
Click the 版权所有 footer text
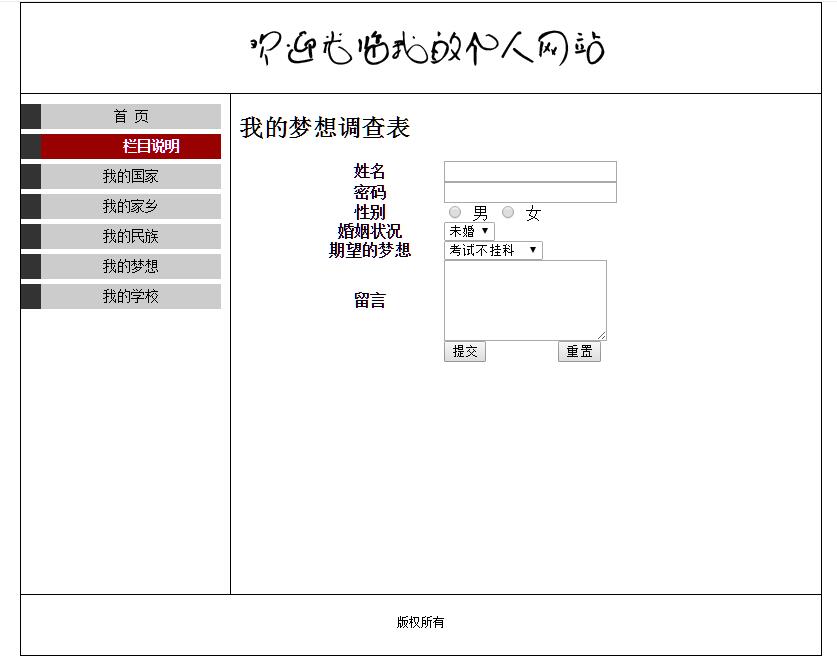pos(420,622)
